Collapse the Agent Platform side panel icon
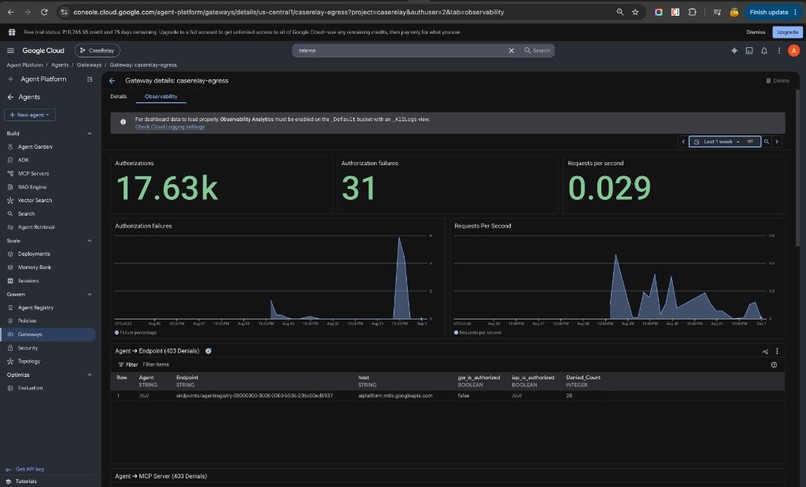This screenshot has height=487, width=806. pyautogui.click(x=89, y=79)
